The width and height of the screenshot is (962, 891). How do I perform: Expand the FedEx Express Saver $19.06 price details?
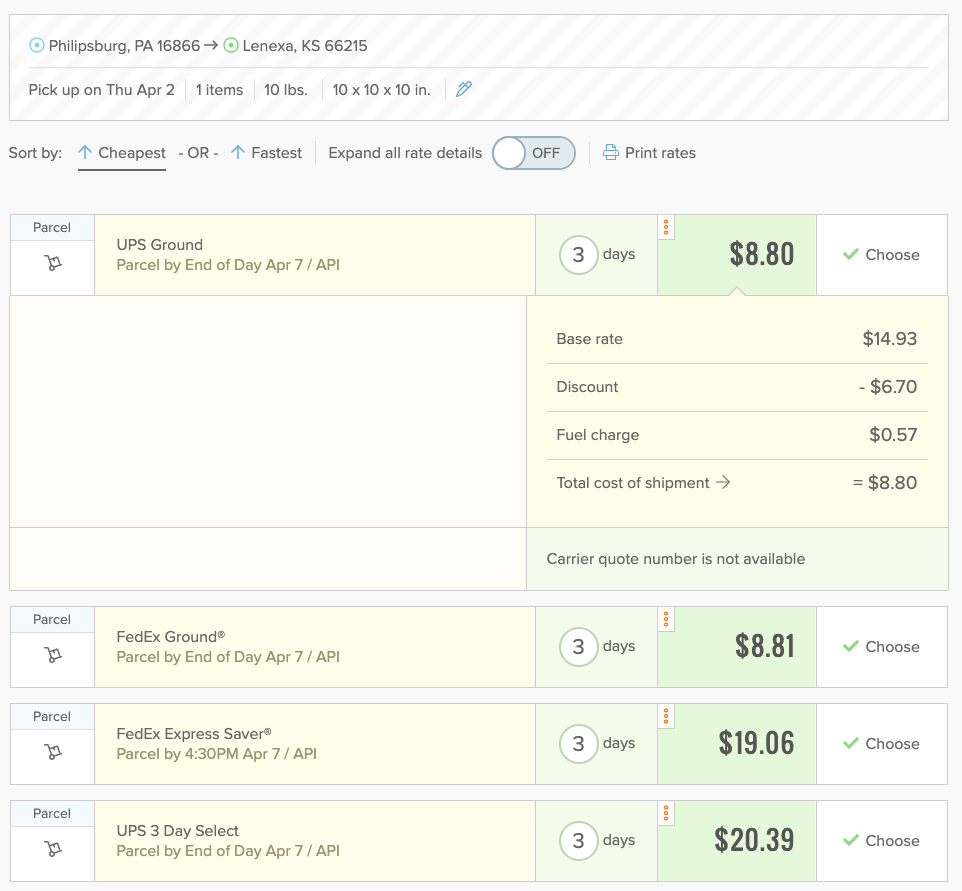(x=737, y=744)
